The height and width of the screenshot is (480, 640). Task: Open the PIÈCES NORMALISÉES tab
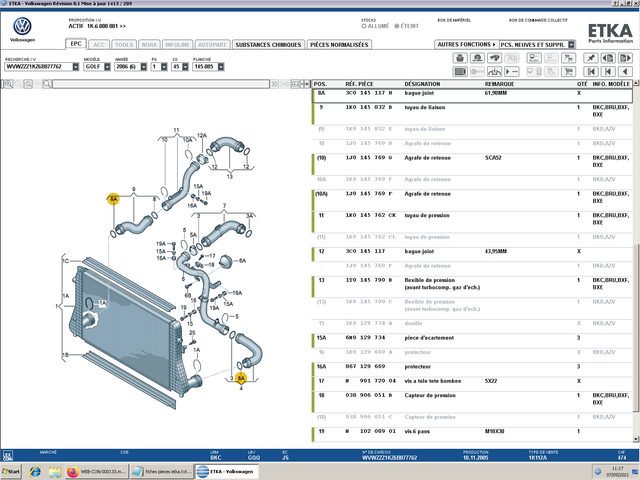pyautogui.click(x=339, y=44)
